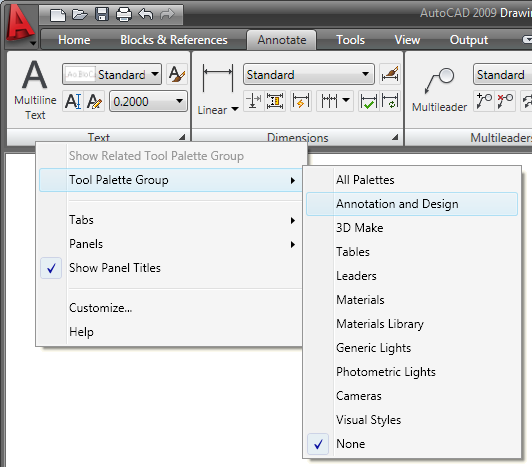Open the text style Standard dropdown
Image resolution: width=532 pixels, height=467 pixels.
click(112, 74)
